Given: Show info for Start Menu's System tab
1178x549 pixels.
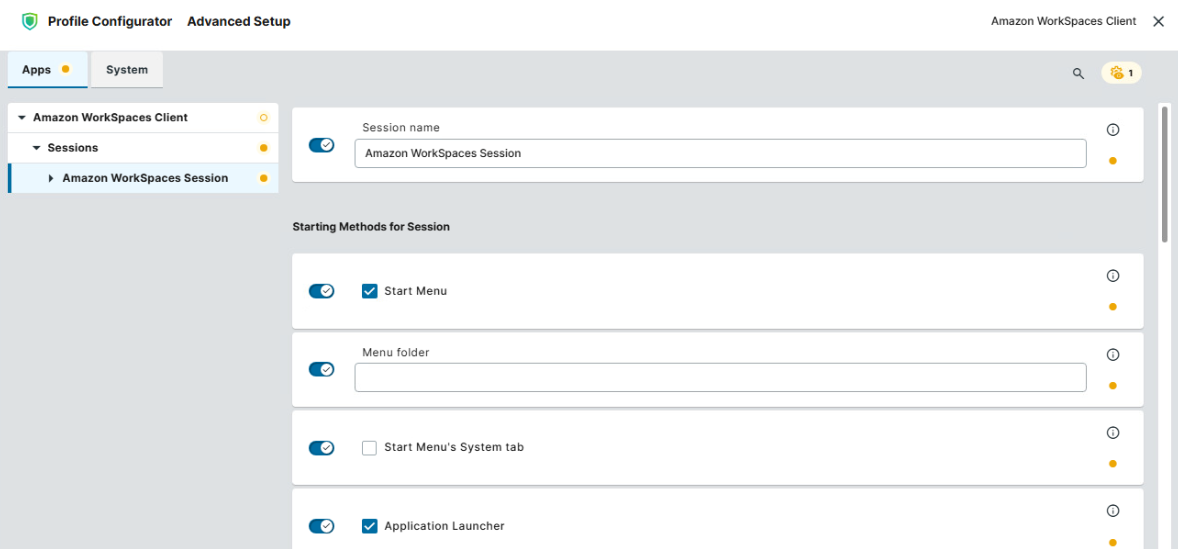Looking at the screenshot, I should coord(1113,433).
